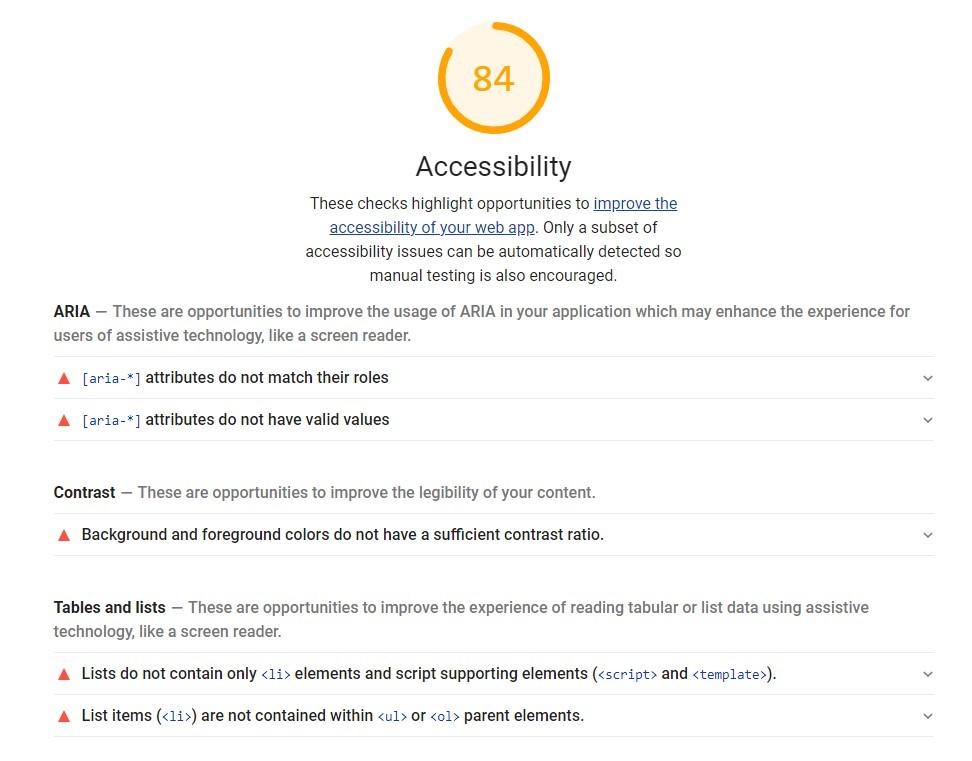Open the 'attributes do not have valid values' row
The image size is (972, 761).
[x=493, y=420]
